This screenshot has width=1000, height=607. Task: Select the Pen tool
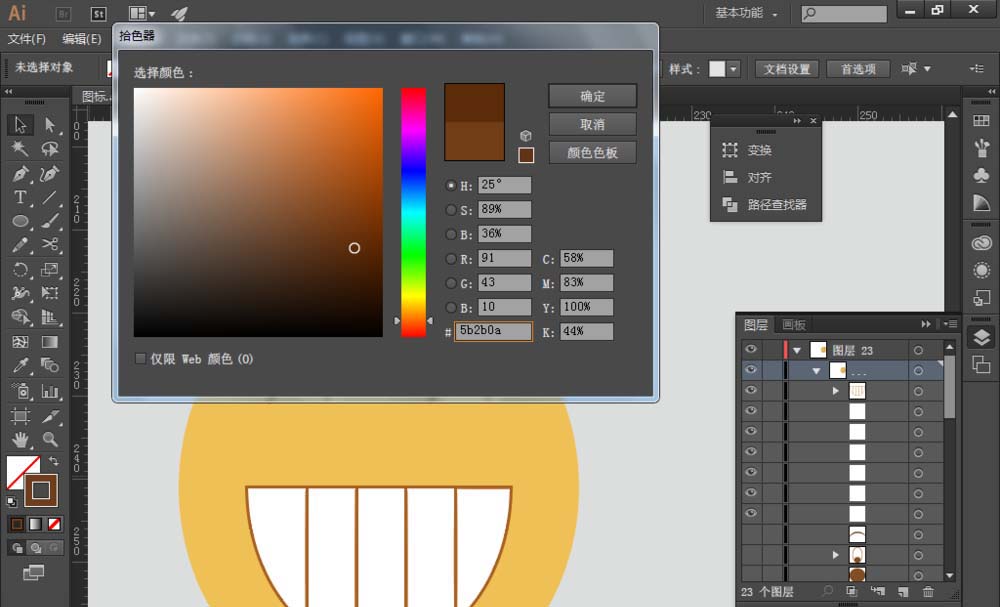coord(20,173)
